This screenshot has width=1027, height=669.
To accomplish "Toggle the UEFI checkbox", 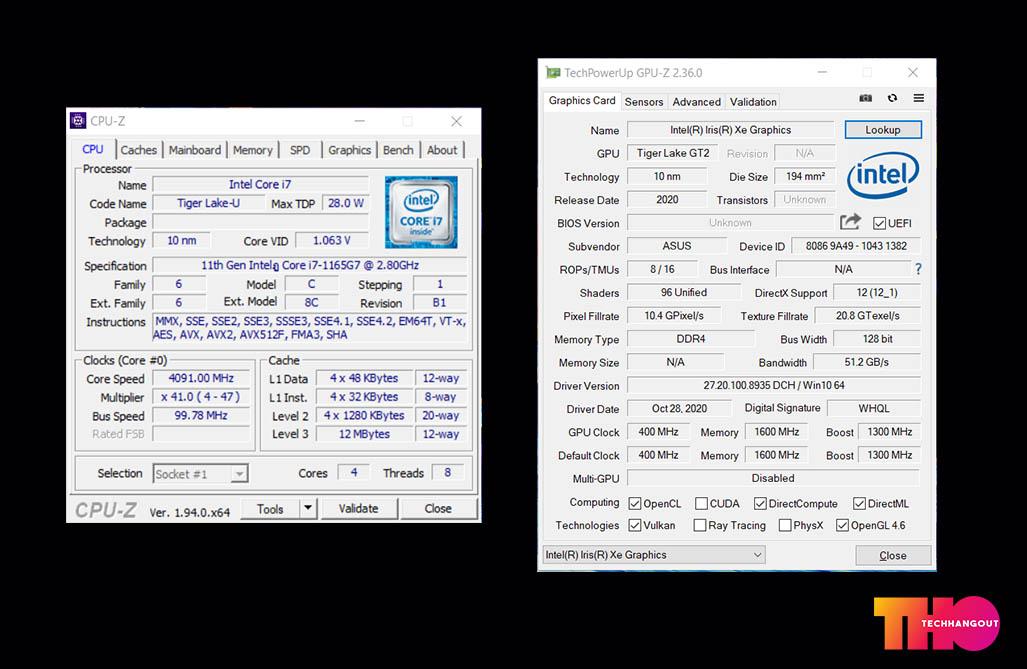I will pos(880,223).
